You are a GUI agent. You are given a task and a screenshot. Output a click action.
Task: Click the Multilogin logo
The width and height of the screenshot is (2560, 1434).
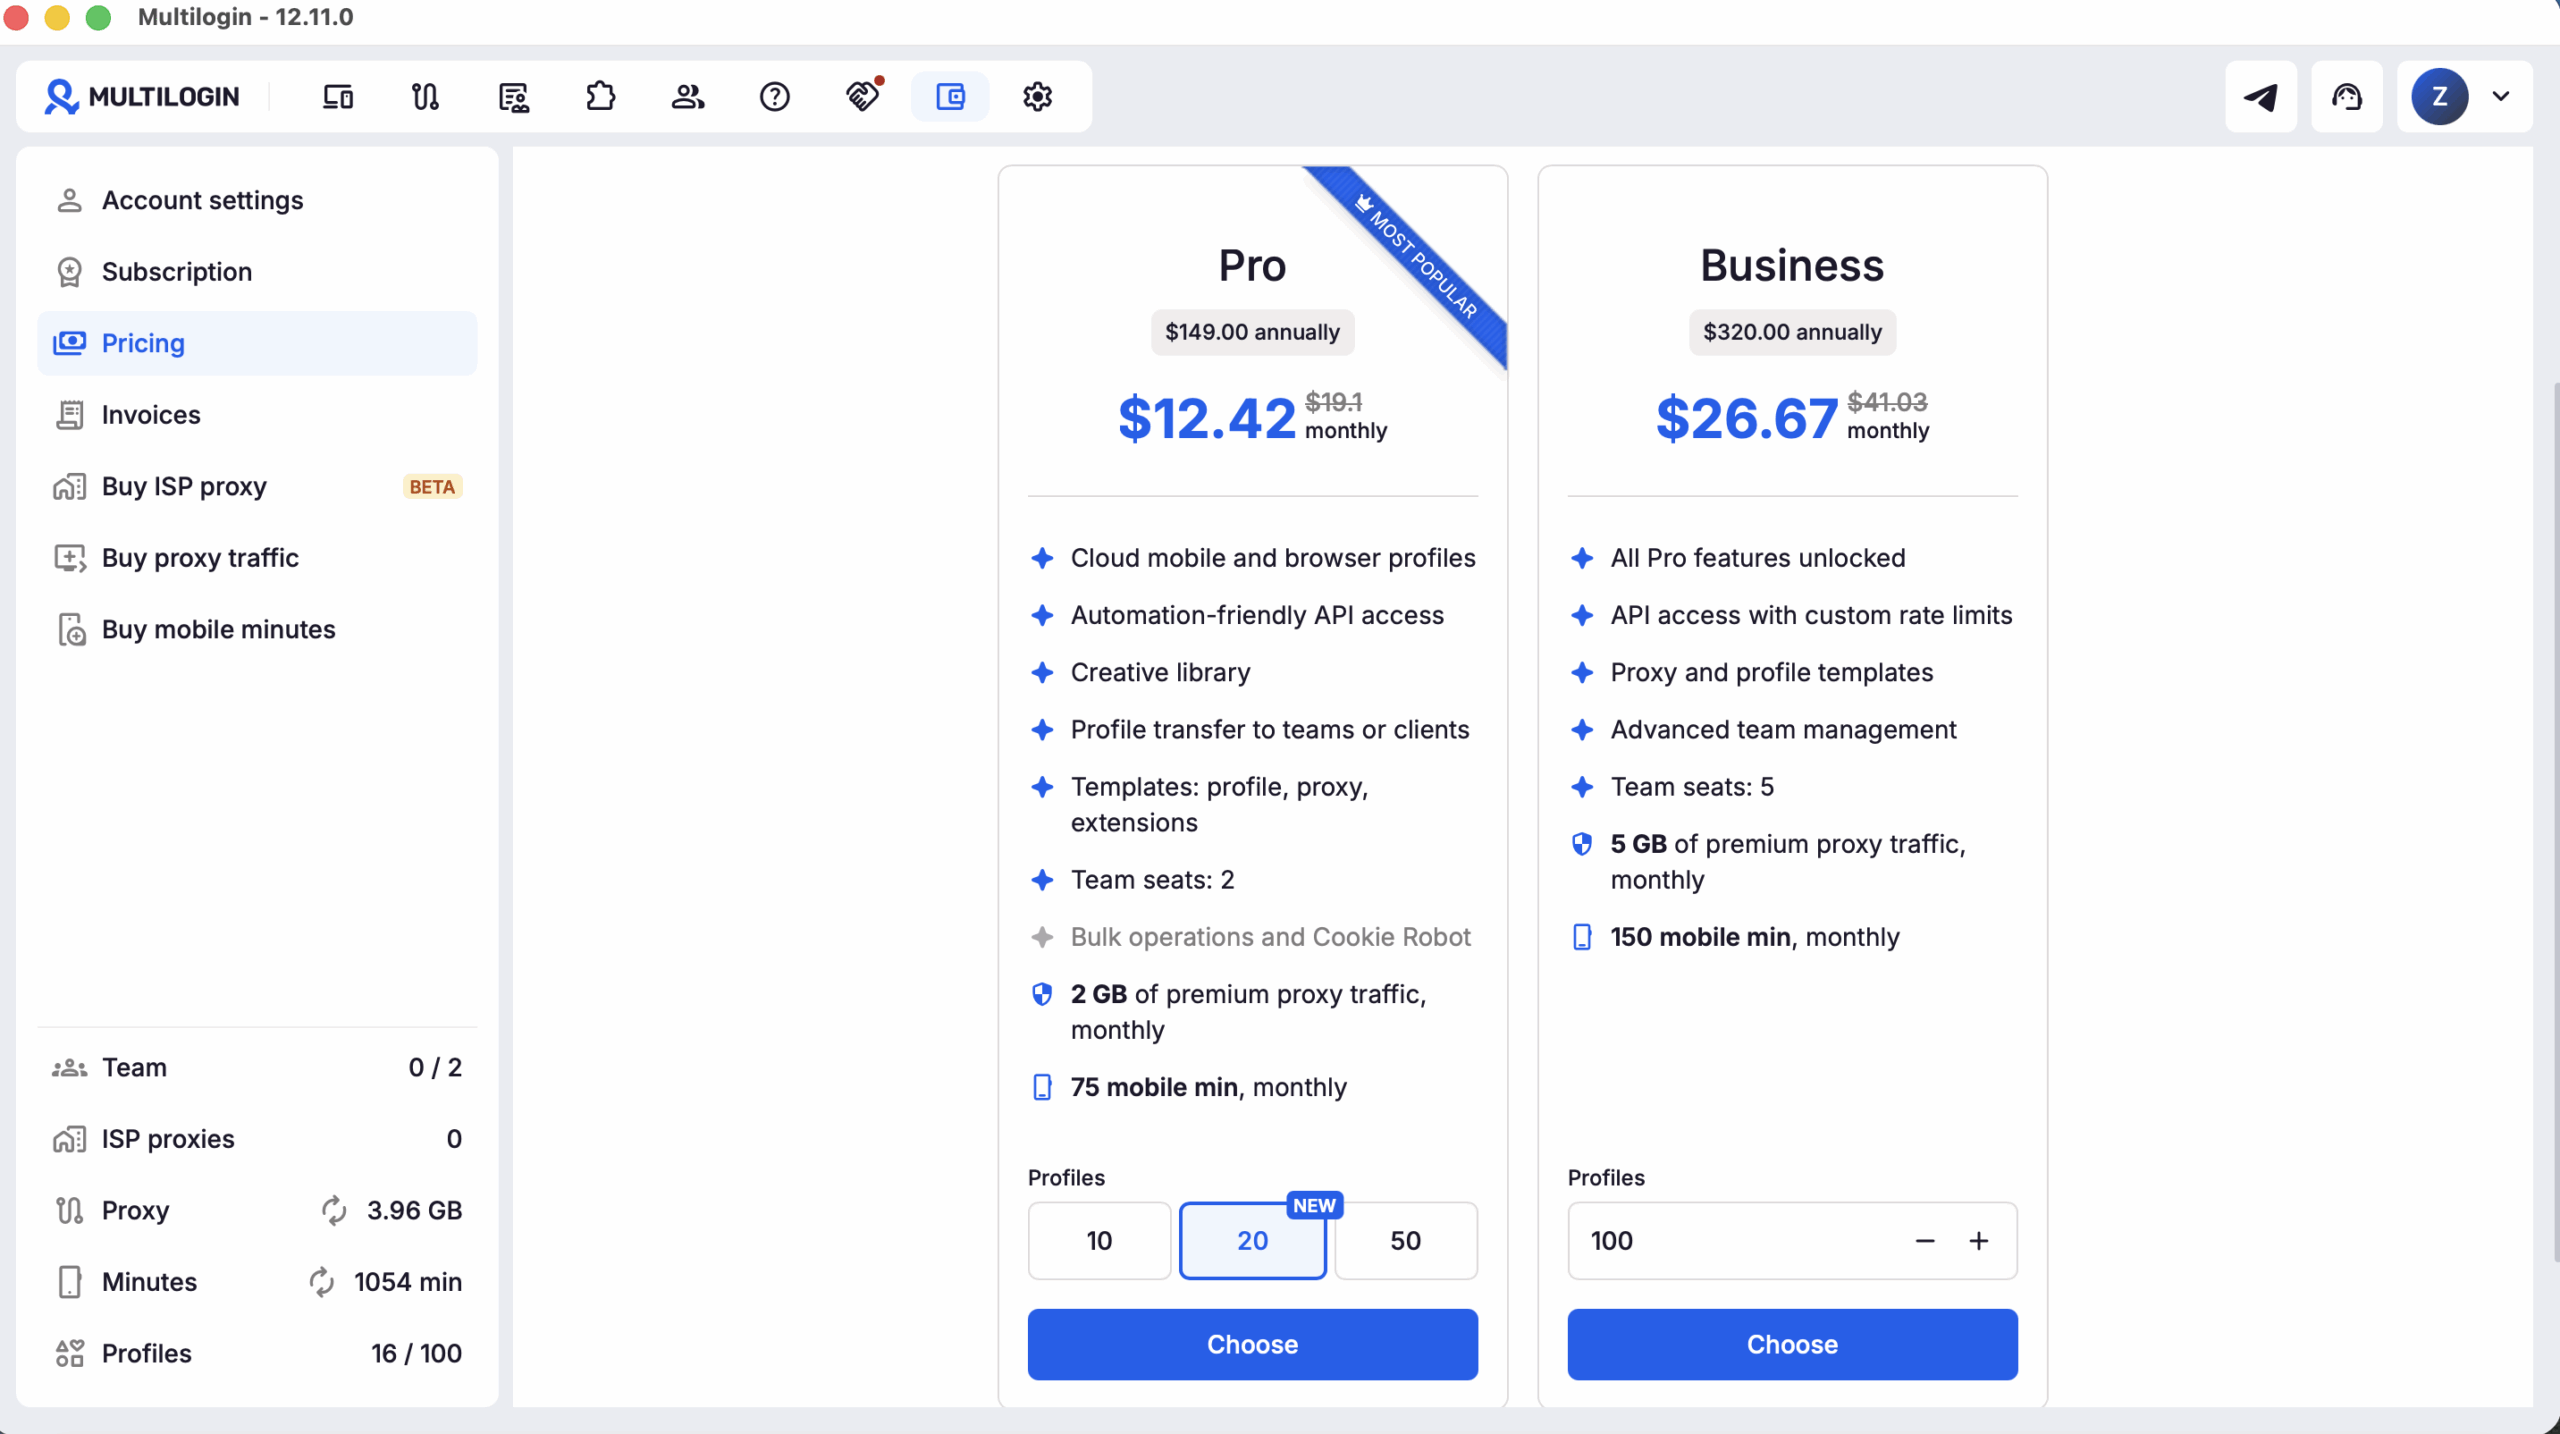click(x=142, y=97)
